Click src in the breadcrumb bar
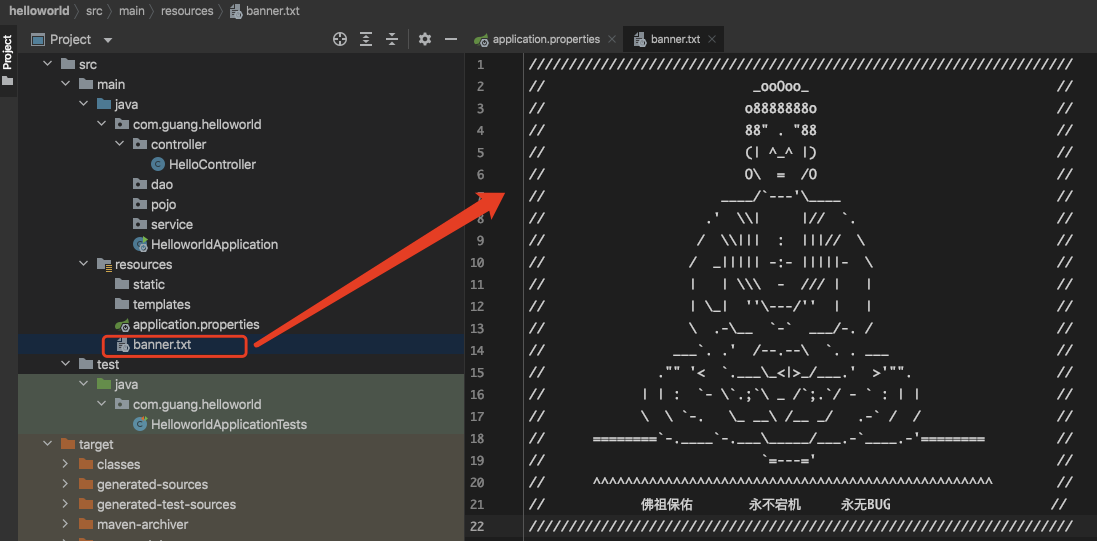 click(x=94, y=12)
